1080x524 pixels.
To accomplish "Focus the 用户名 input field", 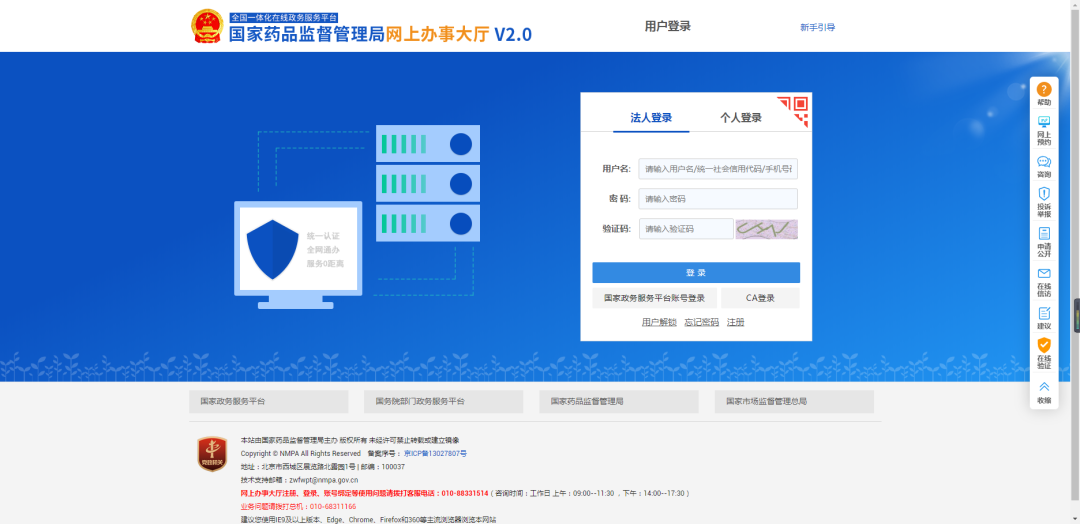I will [718, 169].
